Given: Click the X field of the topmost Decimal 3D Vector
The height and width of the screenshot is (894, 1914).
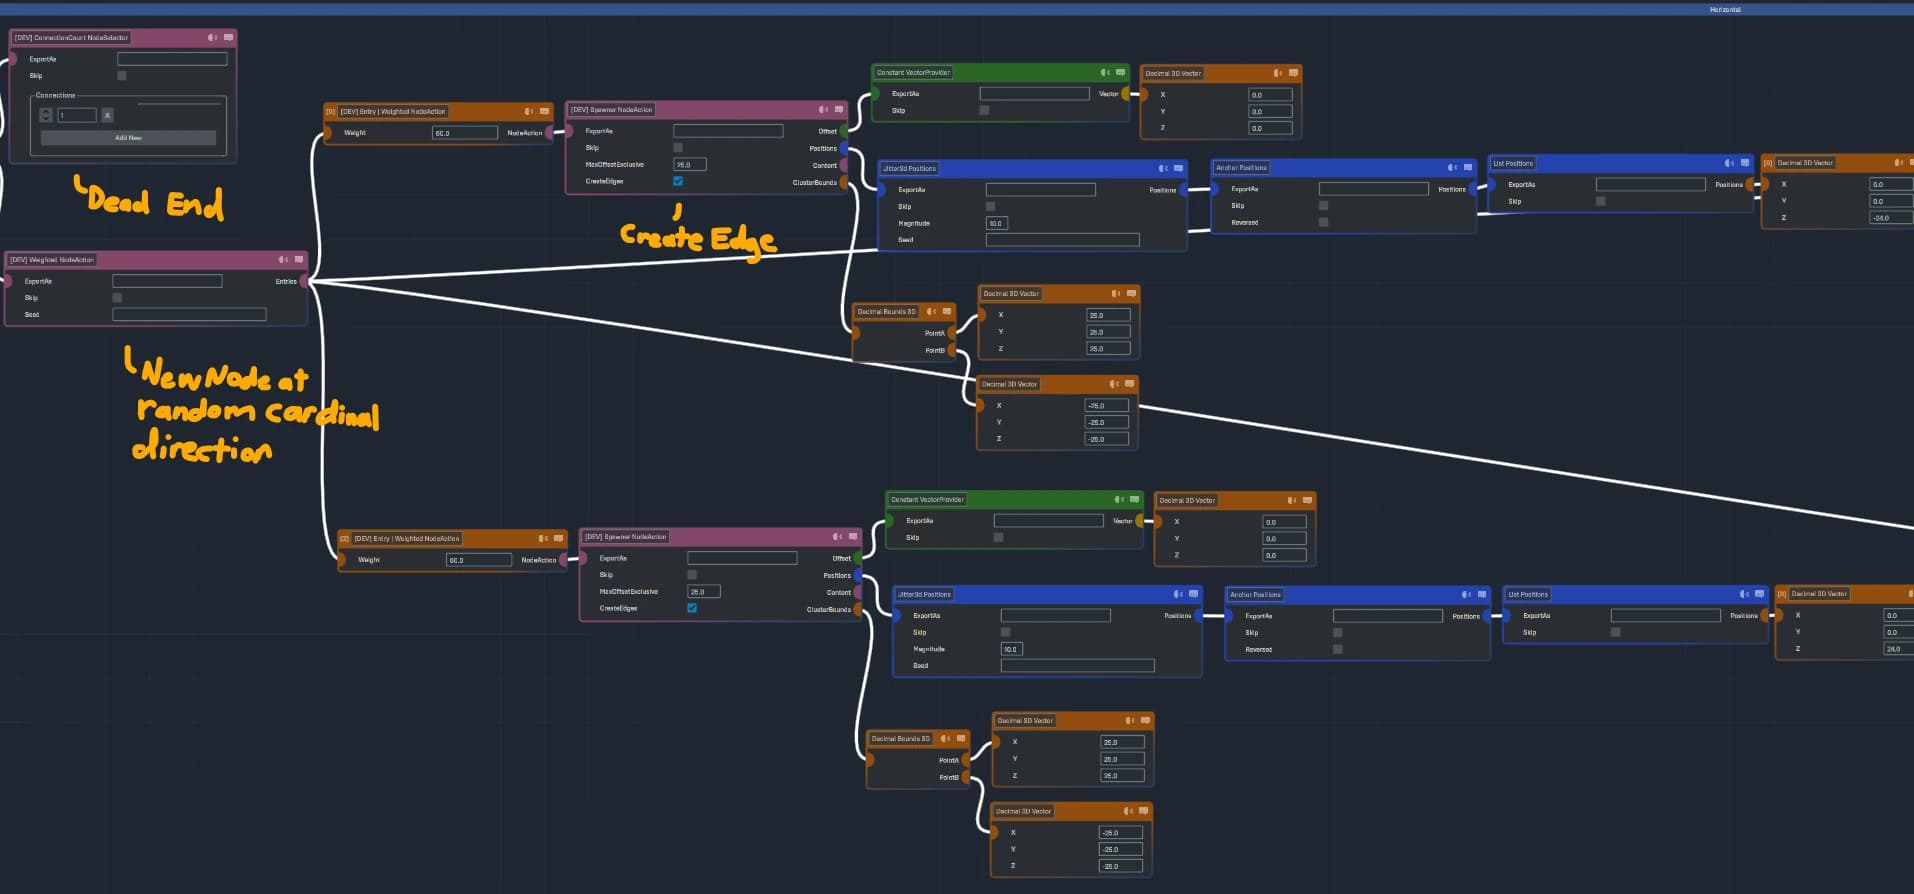Looking at the screenshot, I should tap(1270, 95).
